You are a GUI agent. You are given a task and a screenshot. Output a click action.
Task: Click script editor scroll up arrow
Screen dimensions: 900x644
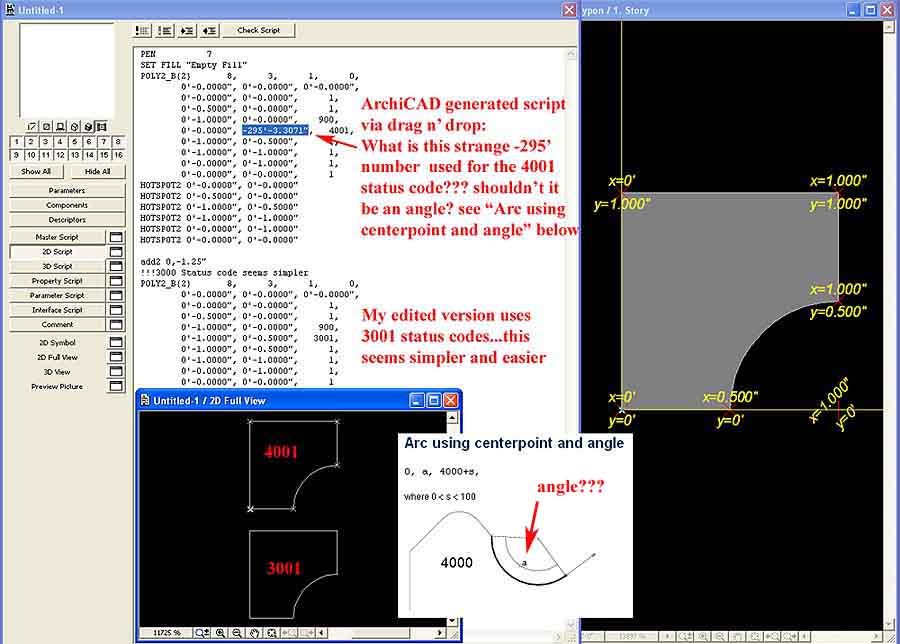point(571,54)
